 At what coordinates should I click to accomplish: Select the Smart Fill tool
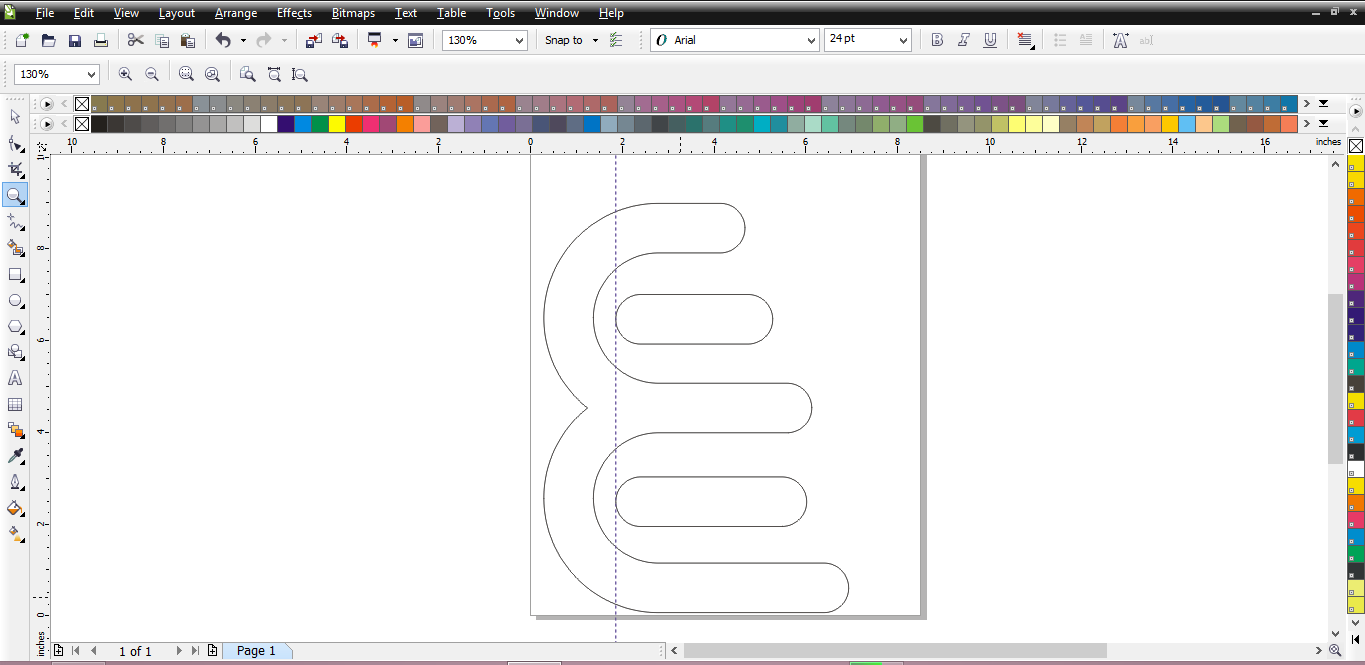pyautogui.click(x=15, y=247)
